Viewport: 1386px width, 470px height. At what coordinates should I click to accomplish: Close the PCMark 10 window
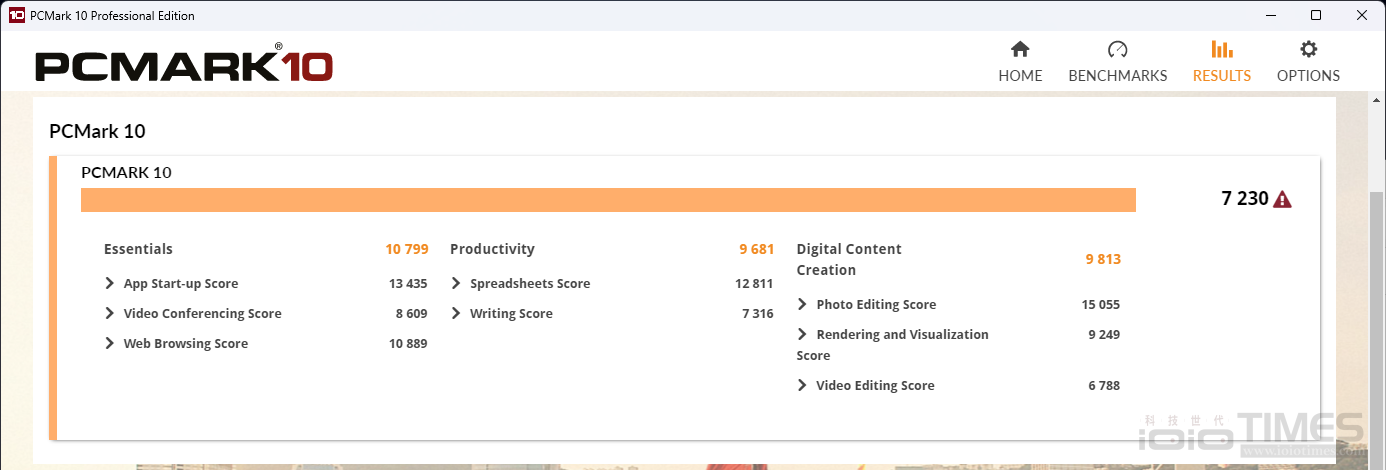[x=1362, y=15]
